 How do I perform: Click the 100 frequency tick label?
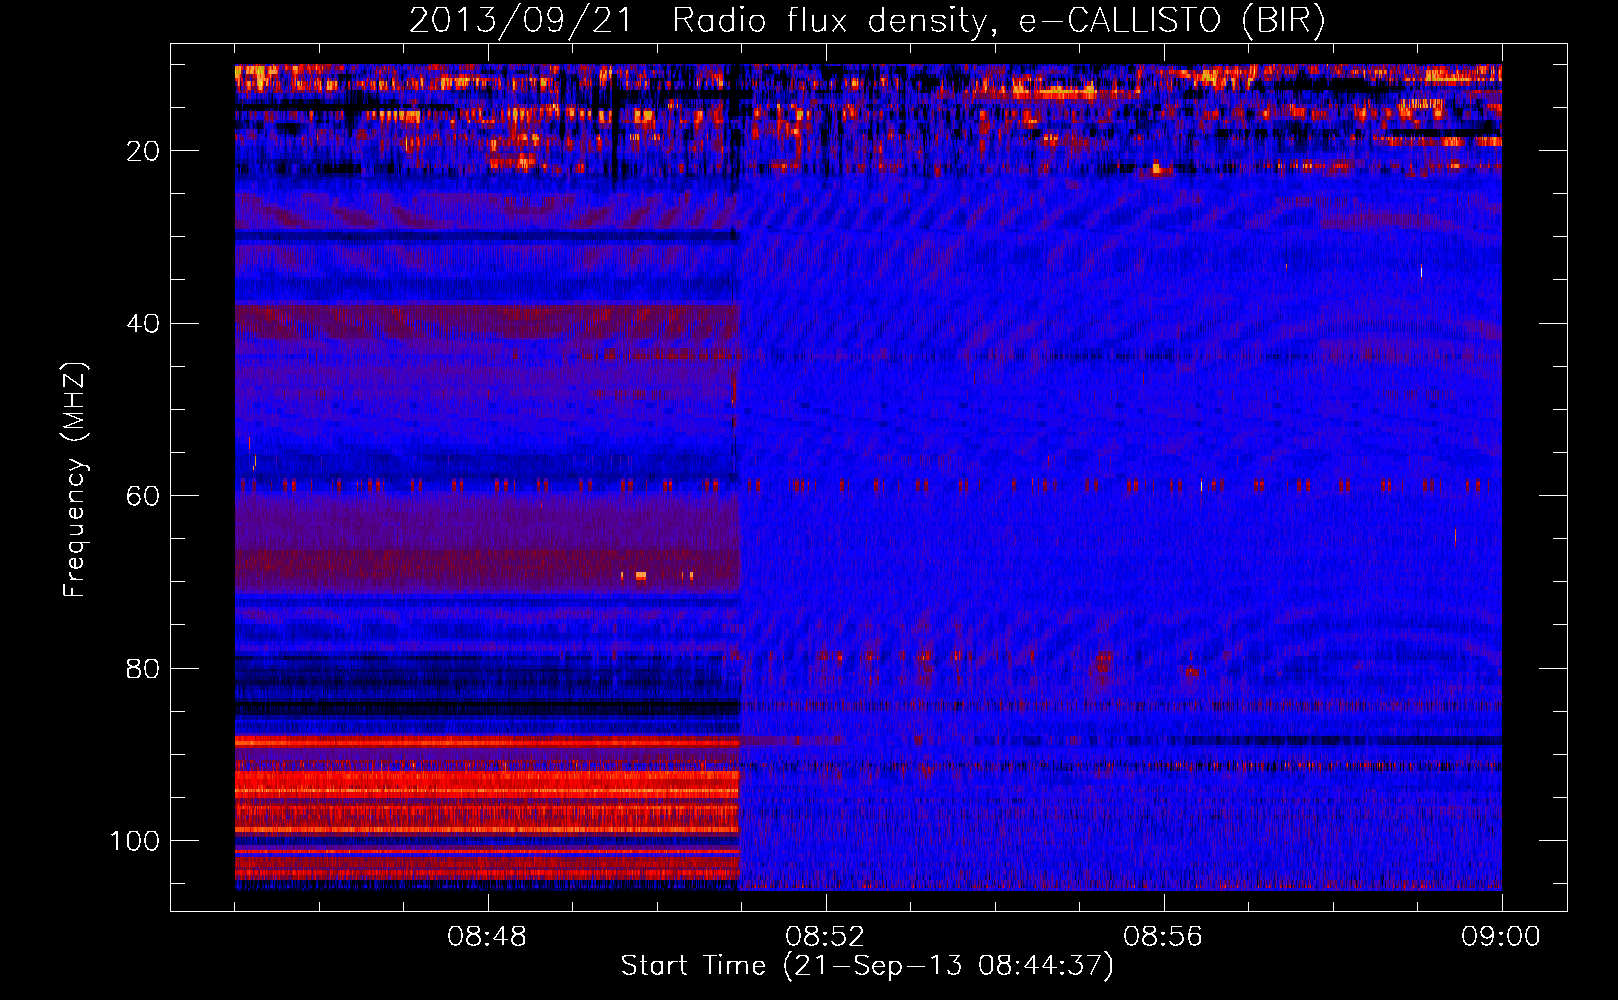point(136,841)
